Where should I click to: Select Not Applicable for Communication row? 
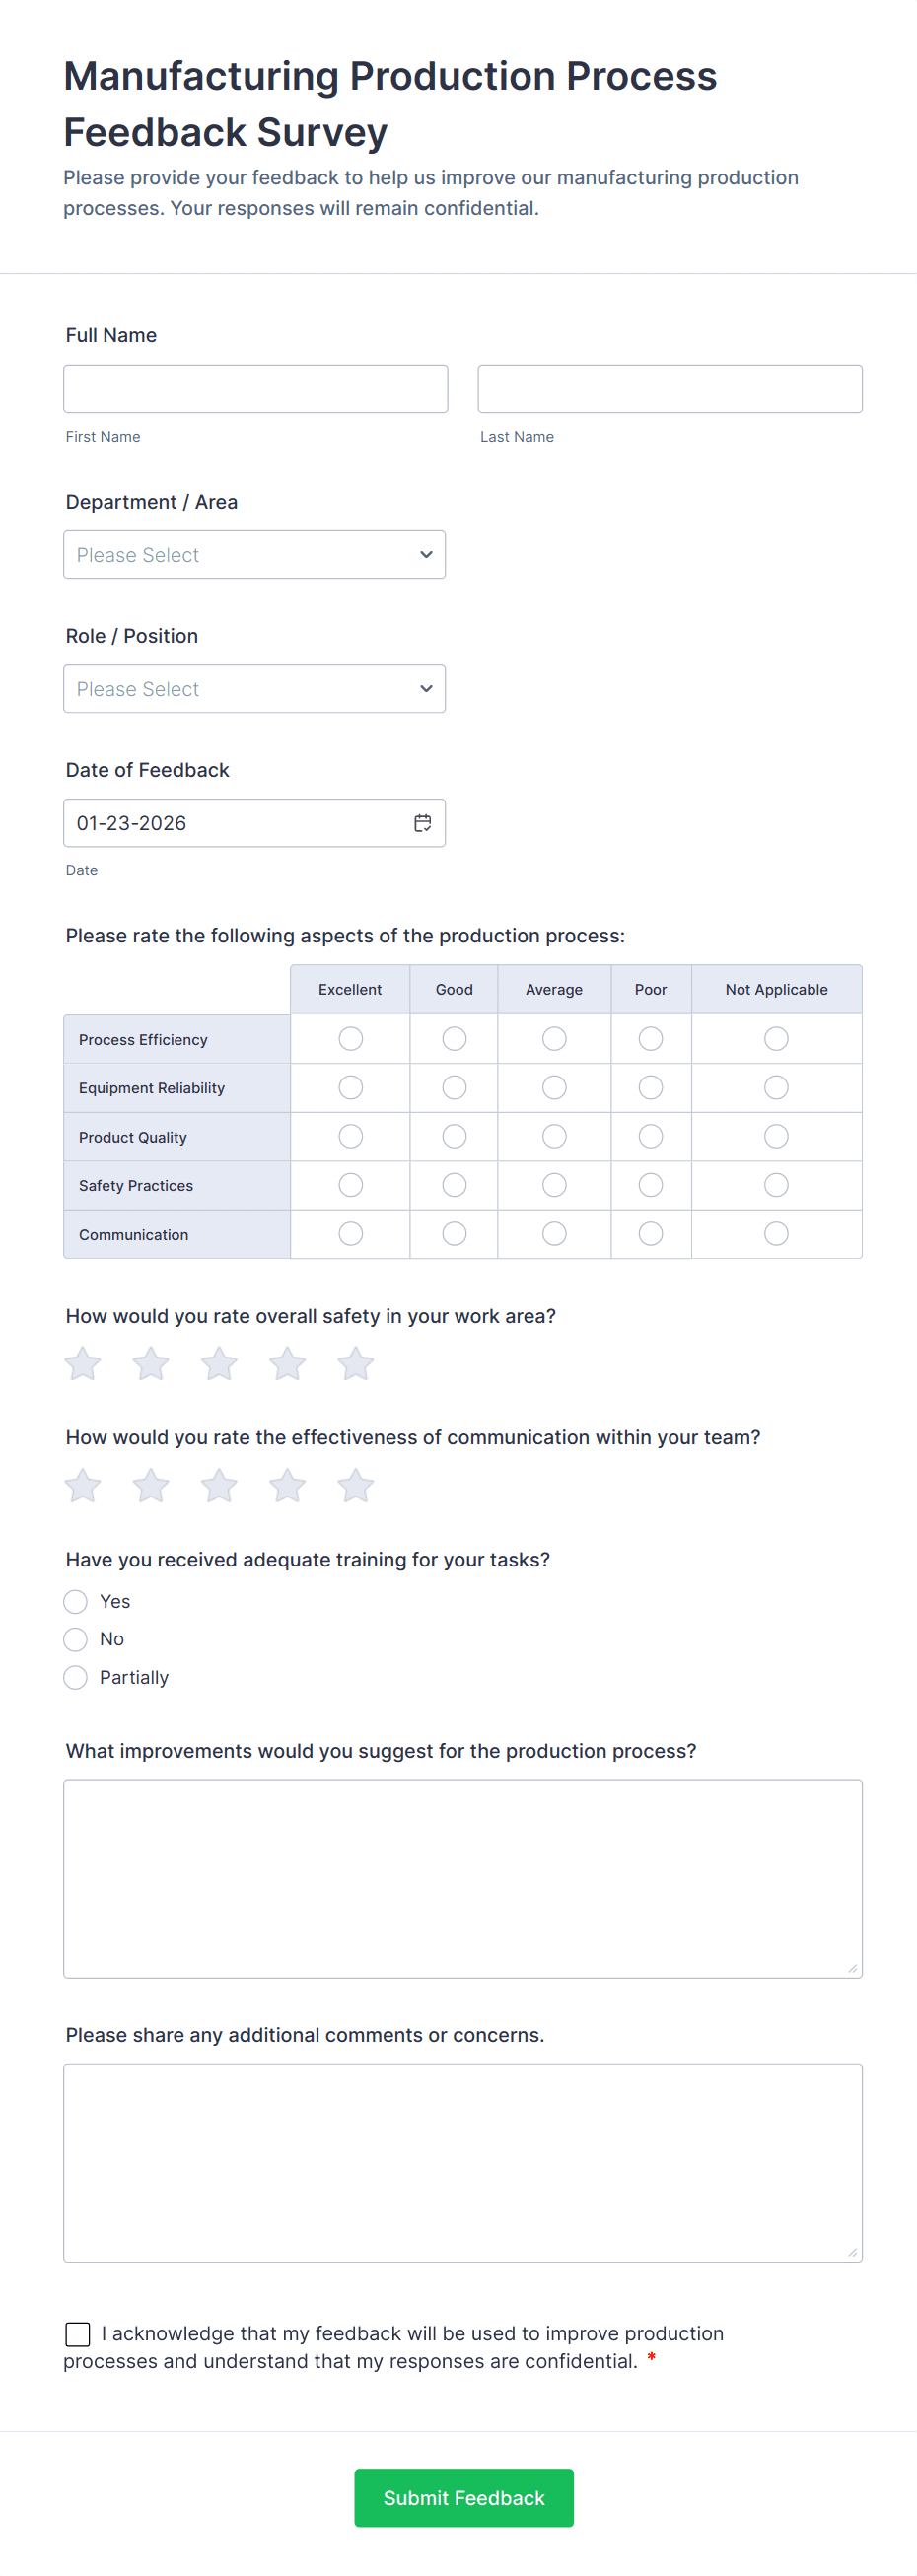[776, 1233]
